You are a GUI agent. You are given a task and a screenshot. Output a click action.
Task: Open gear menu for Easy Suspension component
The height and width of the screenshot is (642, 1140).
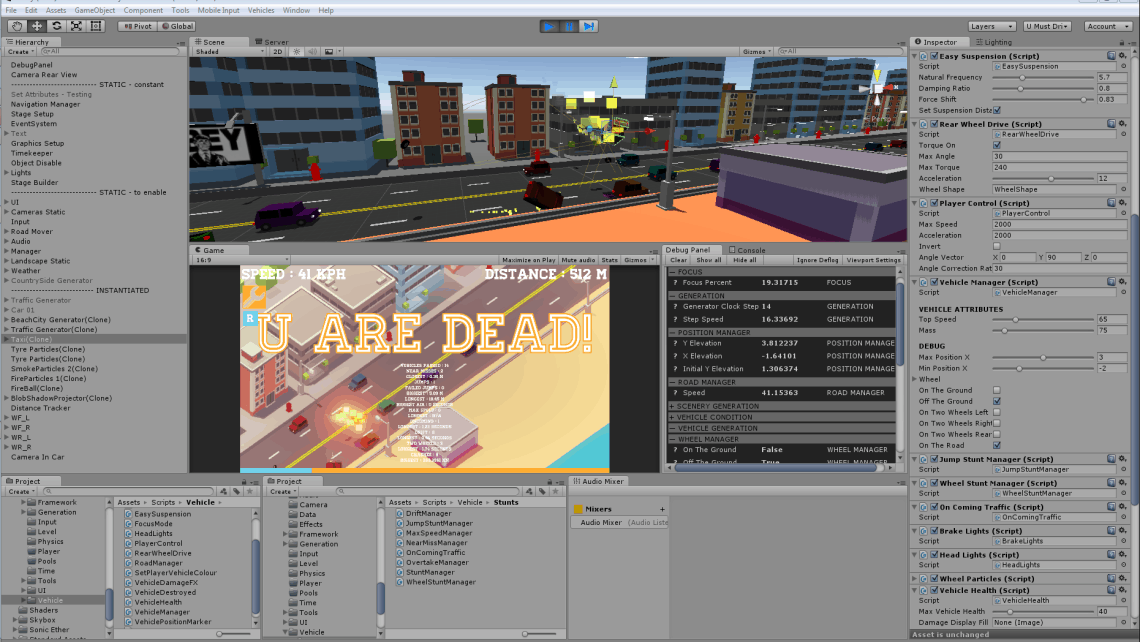[1123, 57]
